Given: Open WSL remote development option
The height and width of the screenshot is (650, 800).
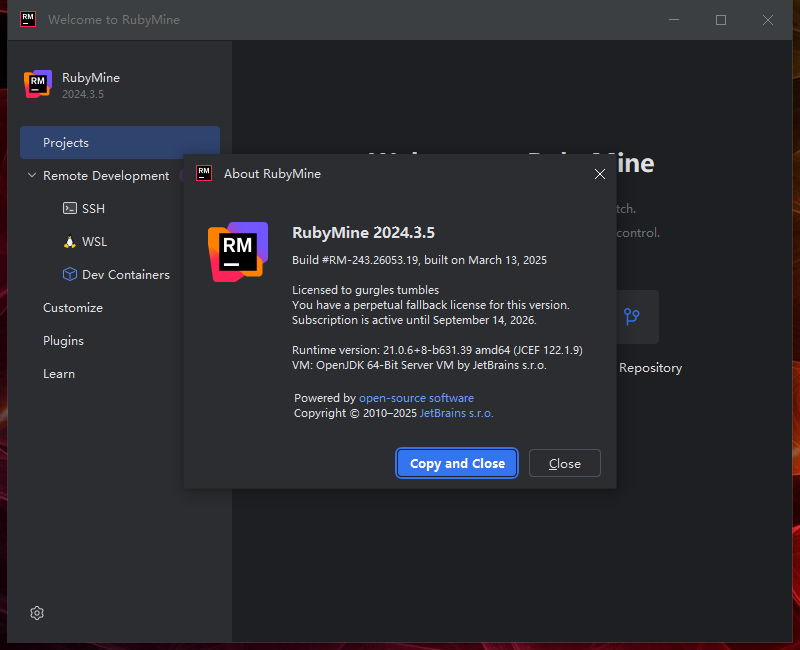Looking at the screenshot, I should 94,241.
